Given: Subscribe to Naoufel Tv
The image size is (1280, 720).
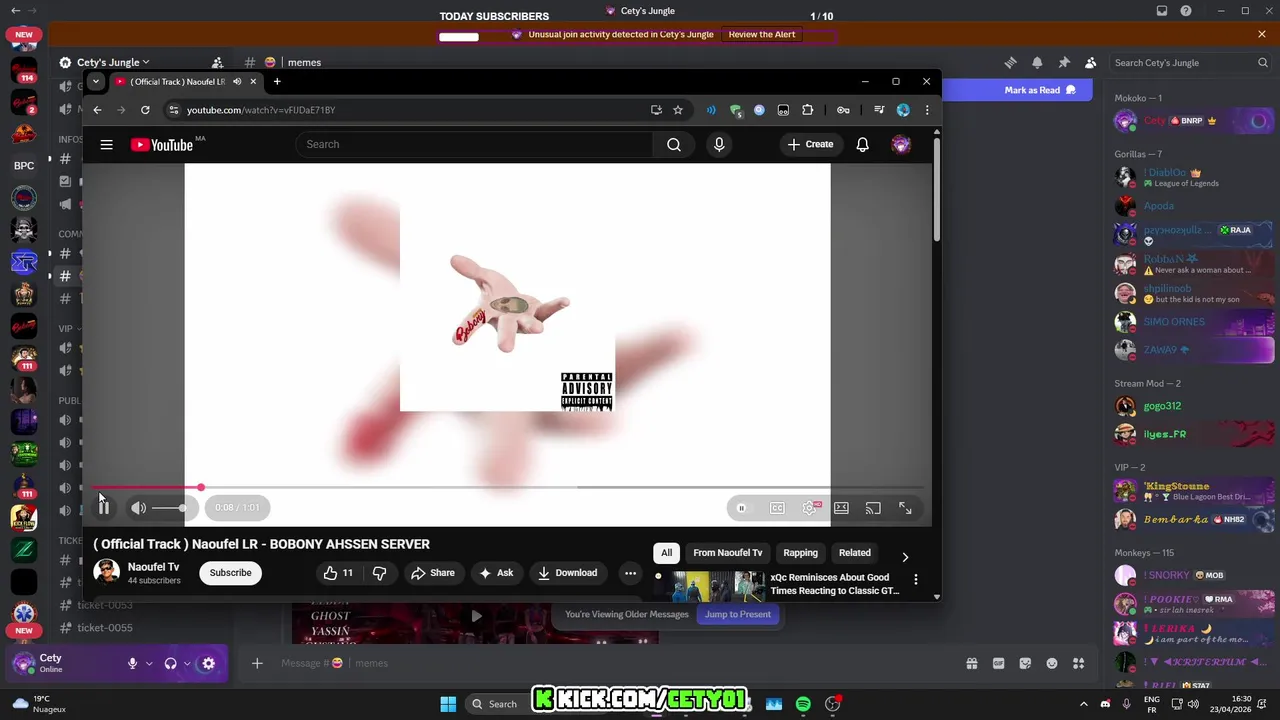Looking at the screenshot, I should pyautogui.click(x=230, y=573).
